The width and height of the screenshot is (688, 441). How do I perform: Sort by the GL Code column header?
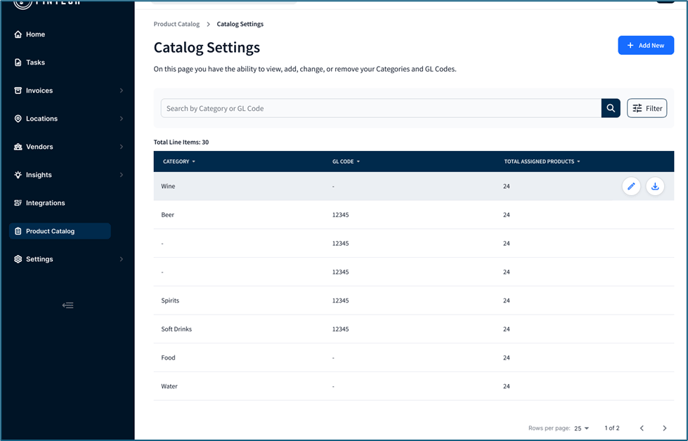[x=346, y=161]
